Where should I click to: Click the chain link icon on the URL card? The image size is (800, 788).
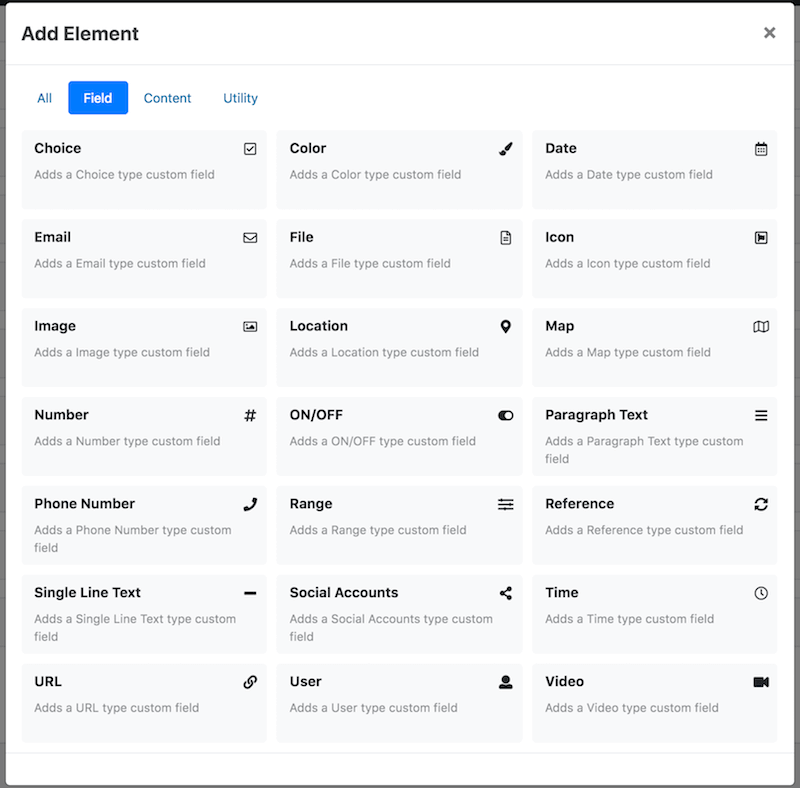pyautogui.click(x=250, y=682)
